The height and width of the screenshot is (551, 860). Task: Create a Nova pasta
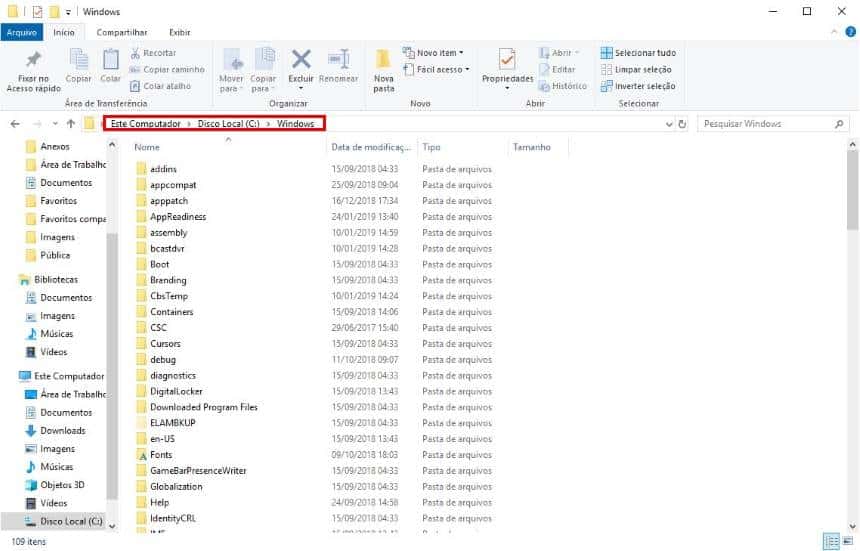tap(383, 70)
